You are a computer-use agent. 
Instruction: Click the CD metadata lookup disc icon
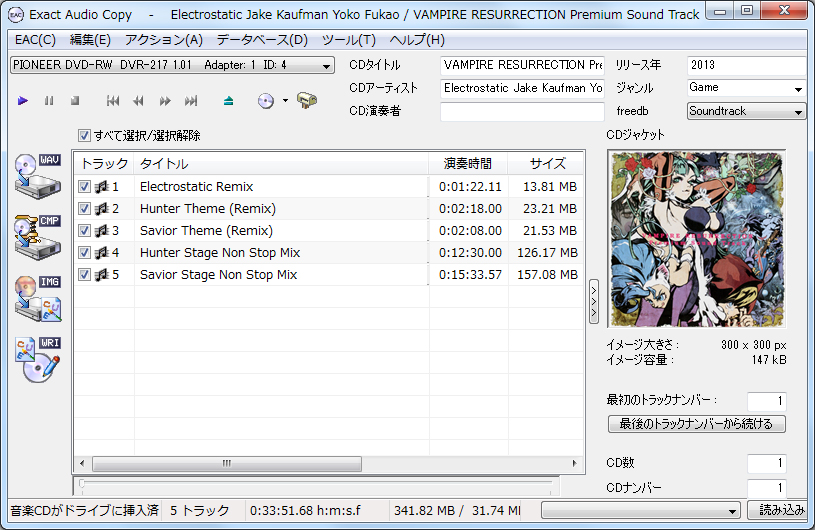pyautogui.click(x=266, y=101)
